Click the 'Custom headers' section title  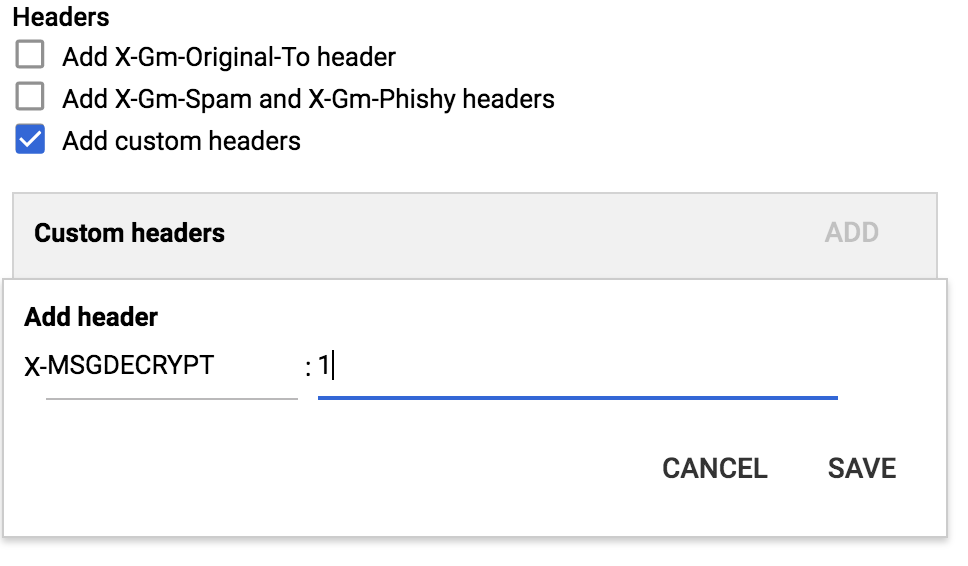point(129,233)
